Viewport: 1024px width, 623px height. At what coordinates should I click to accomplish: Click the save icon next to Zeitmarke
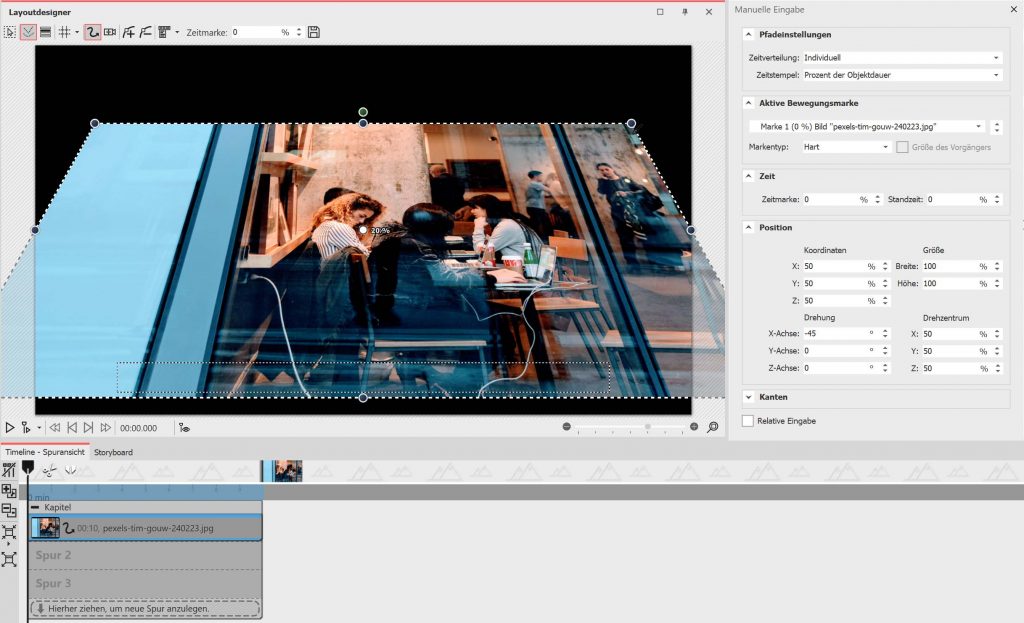(314, 32)
